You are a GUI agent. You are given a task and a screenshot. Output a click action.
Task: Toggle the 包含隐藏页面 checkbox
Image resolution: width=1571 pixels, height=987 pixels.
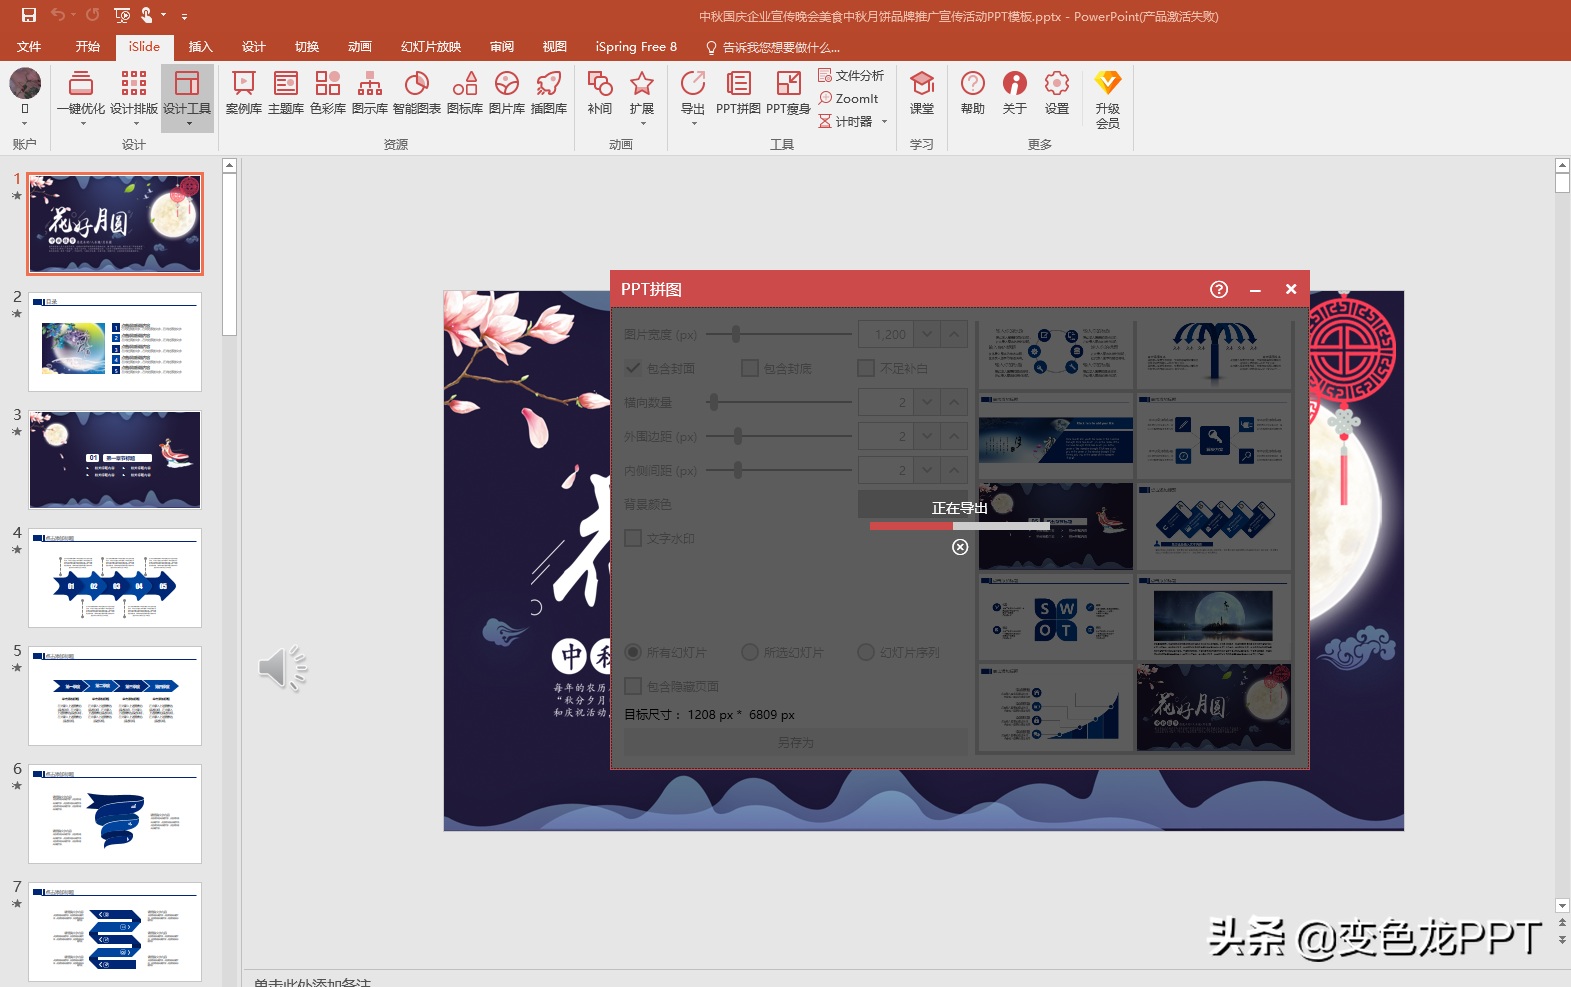point(633,686)
